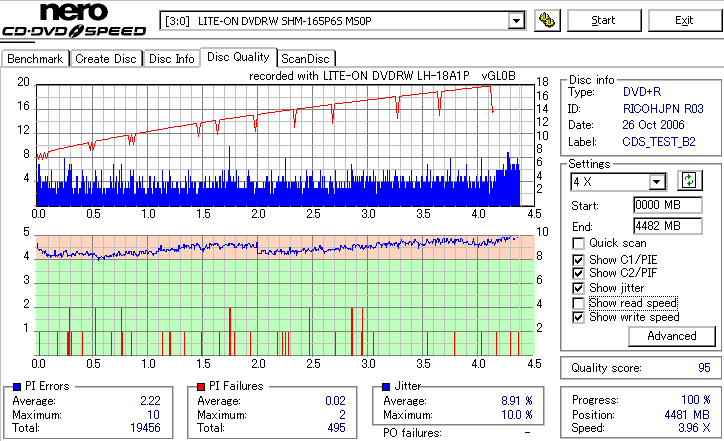Click the PO failures label
Image resolution: width=724 pixels, height=441 pixels.
pyautogui.click(x=412, y=433)
